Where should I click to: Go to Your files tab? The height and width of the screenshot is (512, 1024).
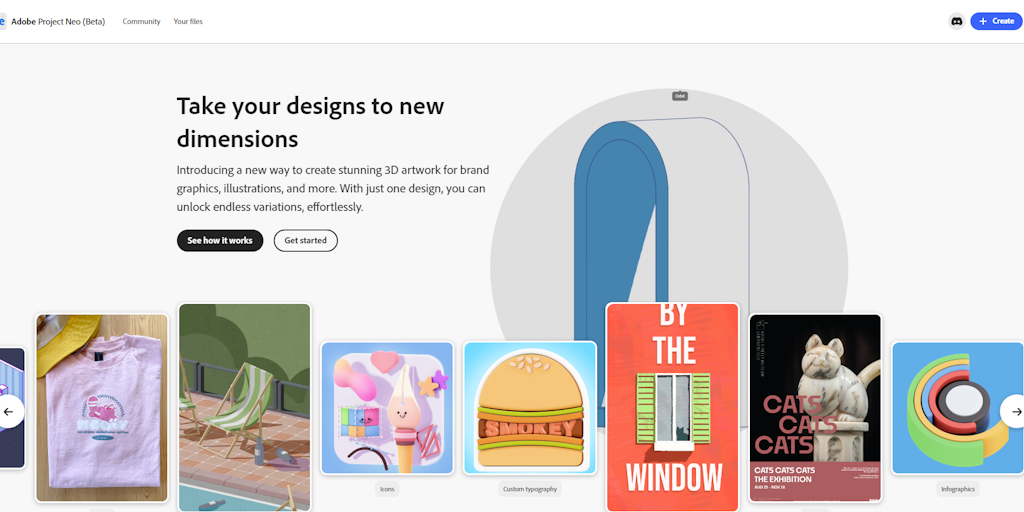[x=188, y=22]
